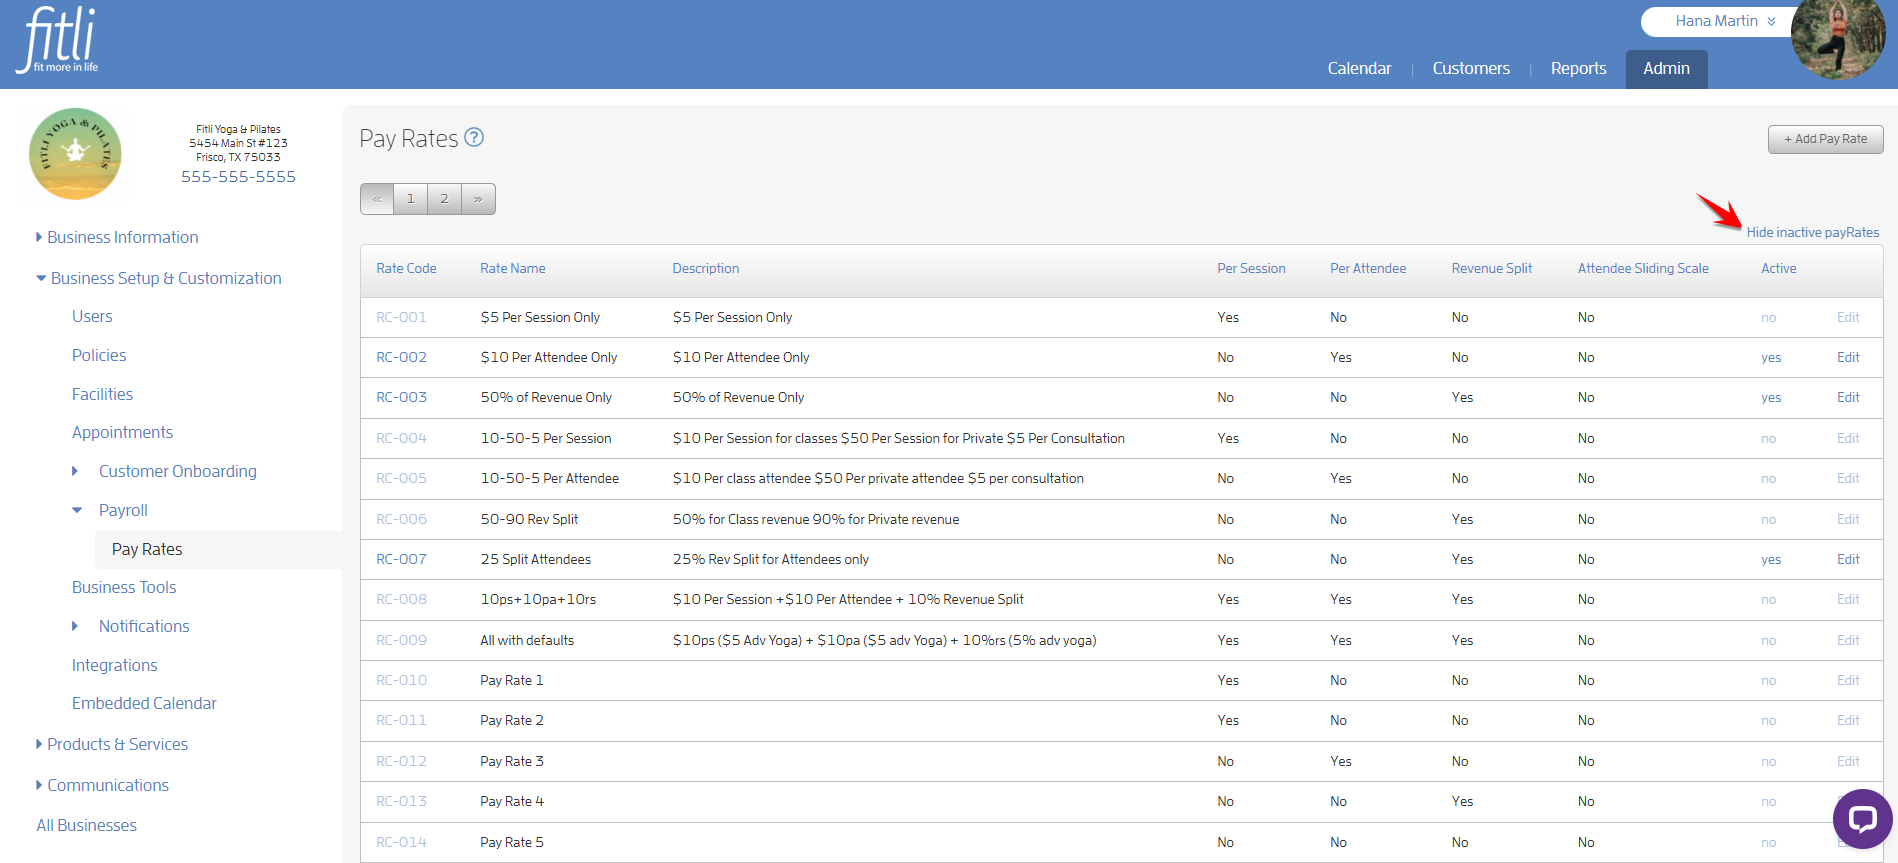Click Hana Martin's profile photo

click(x=1838, y=39)
